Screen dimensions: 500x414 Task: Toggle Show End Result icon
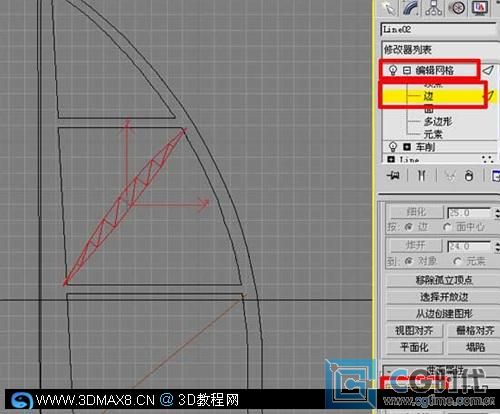(x=422, y=175)
